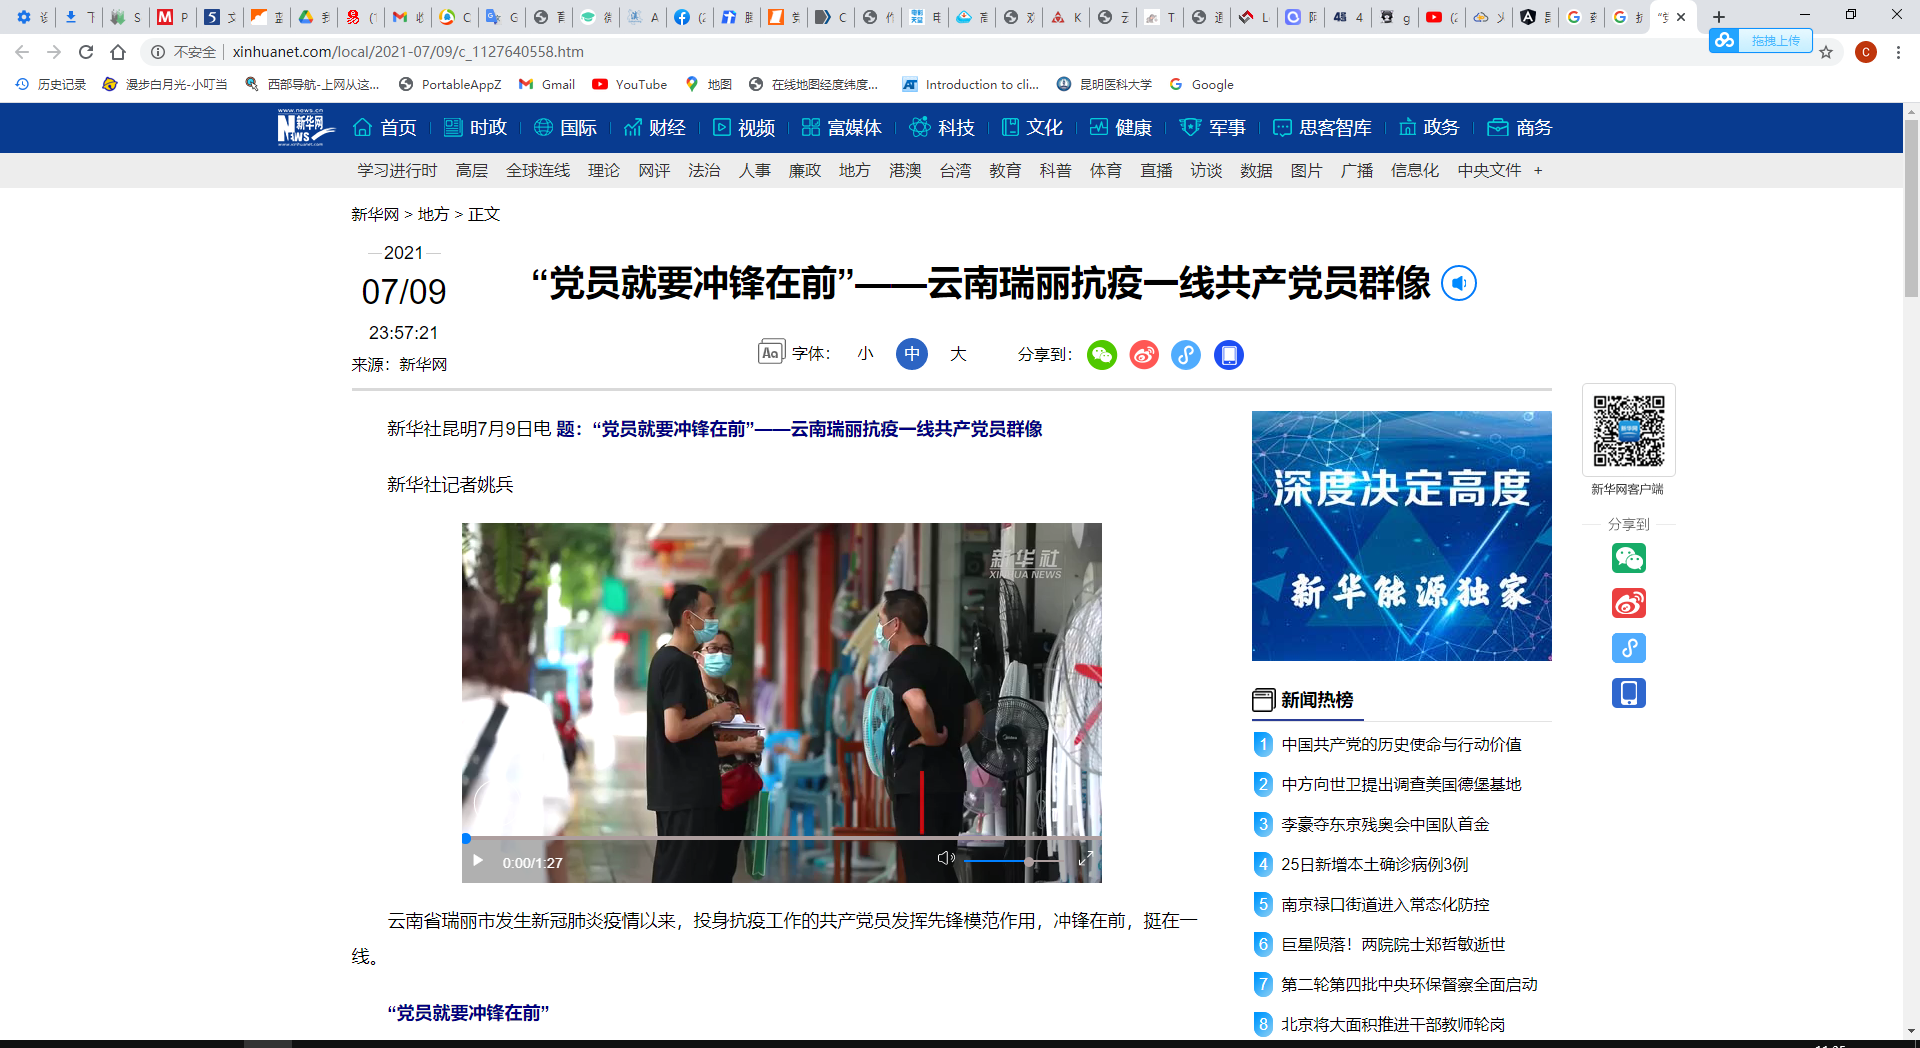Select the 大 font size option

(x=958, y=354)
